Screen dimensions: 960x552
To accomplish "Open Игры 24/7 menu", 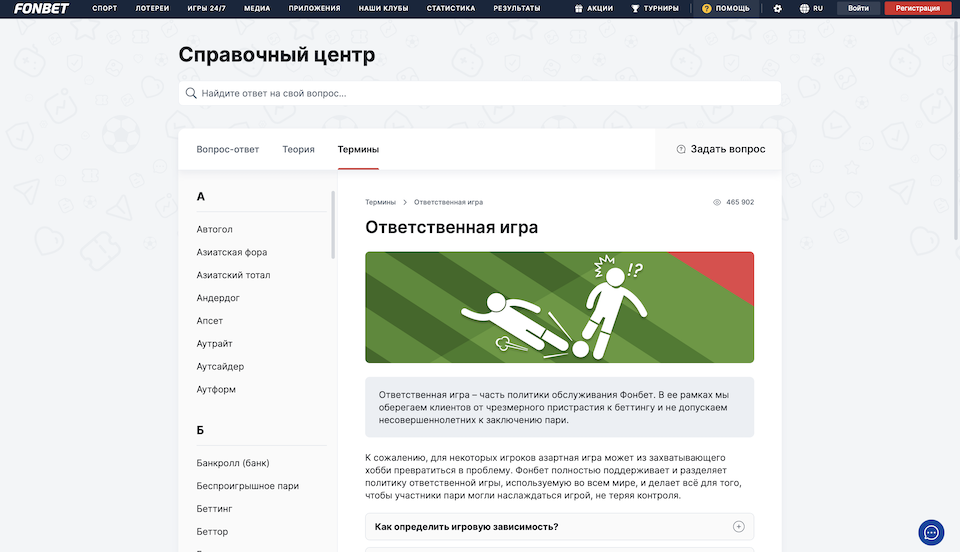I will (x=206, y=9).
